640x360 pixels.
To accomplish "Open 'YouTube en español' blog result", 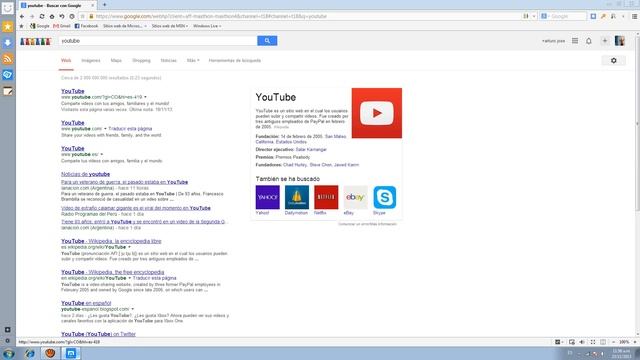I will pos(86,303).
